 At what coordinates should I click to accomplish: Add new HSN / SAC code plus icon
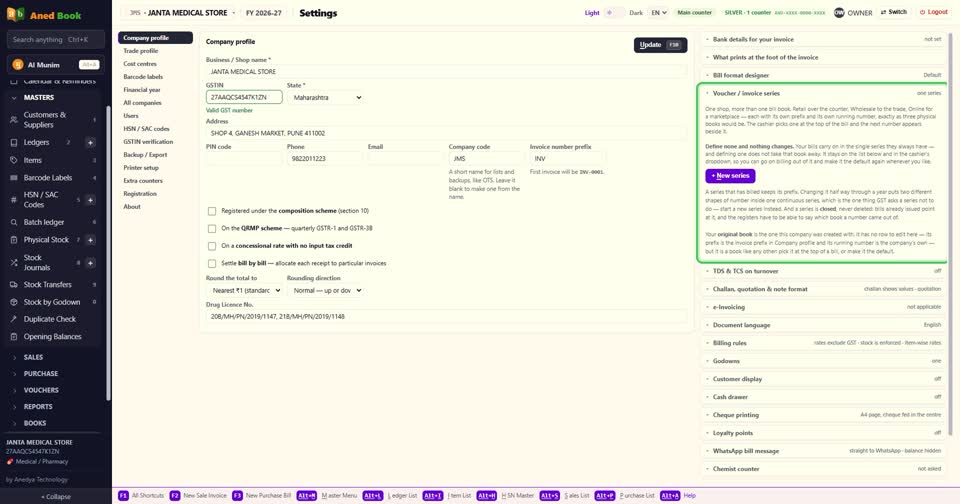coord(90,200)
